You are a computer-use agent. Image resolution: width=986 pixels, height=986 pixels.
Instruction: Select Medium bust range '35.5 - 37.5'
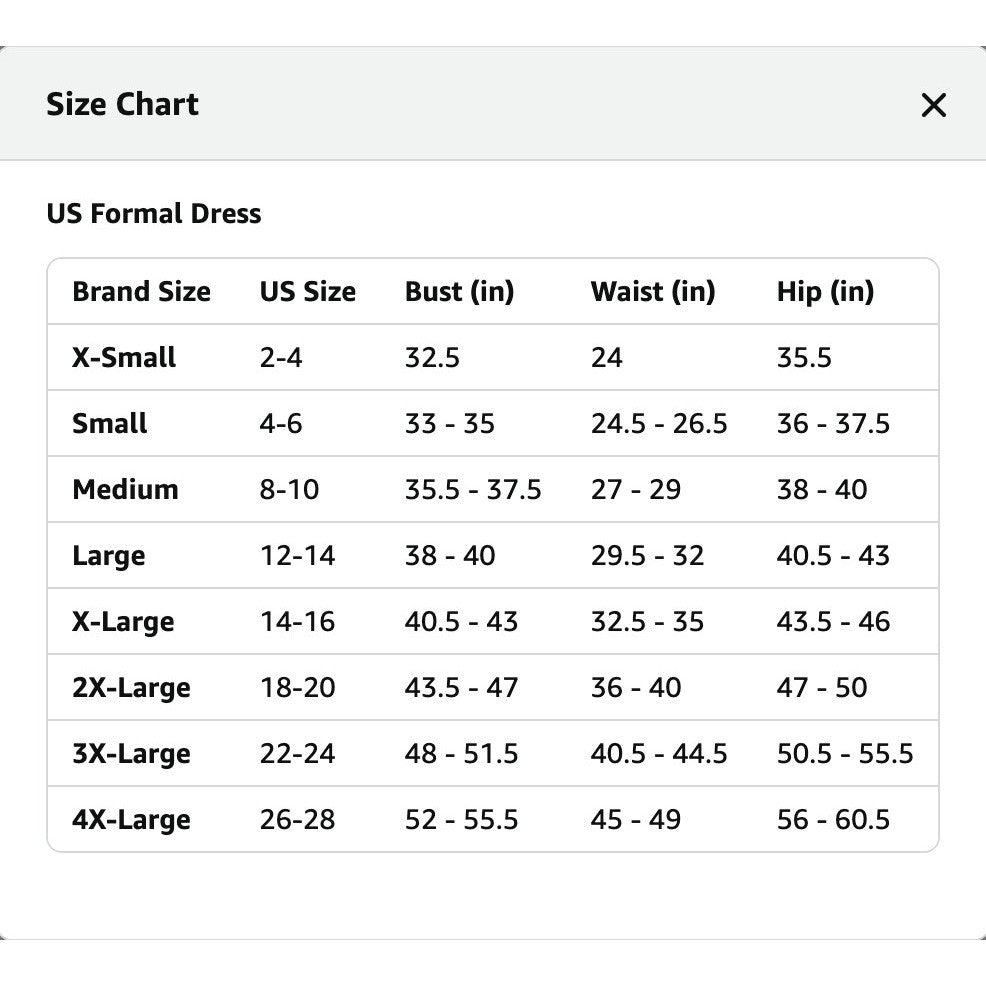point(473,490)
